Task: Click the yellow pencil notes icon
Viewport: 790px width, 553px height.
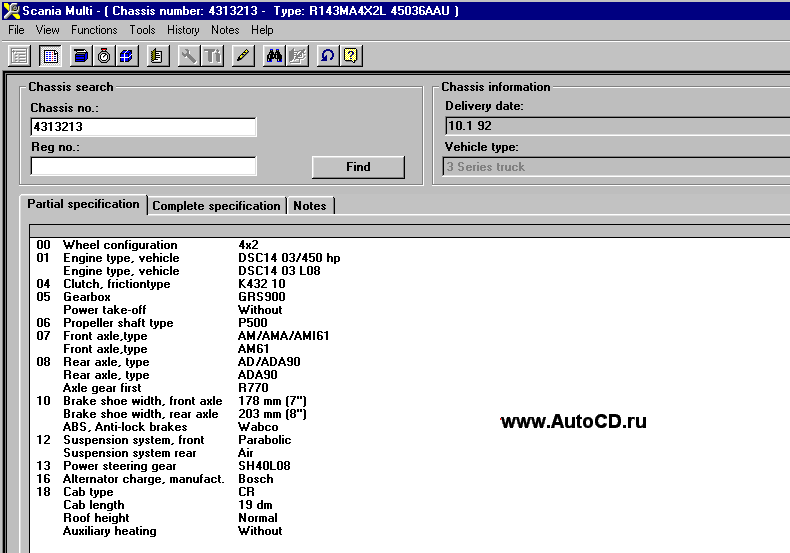Action: point(243,55)
